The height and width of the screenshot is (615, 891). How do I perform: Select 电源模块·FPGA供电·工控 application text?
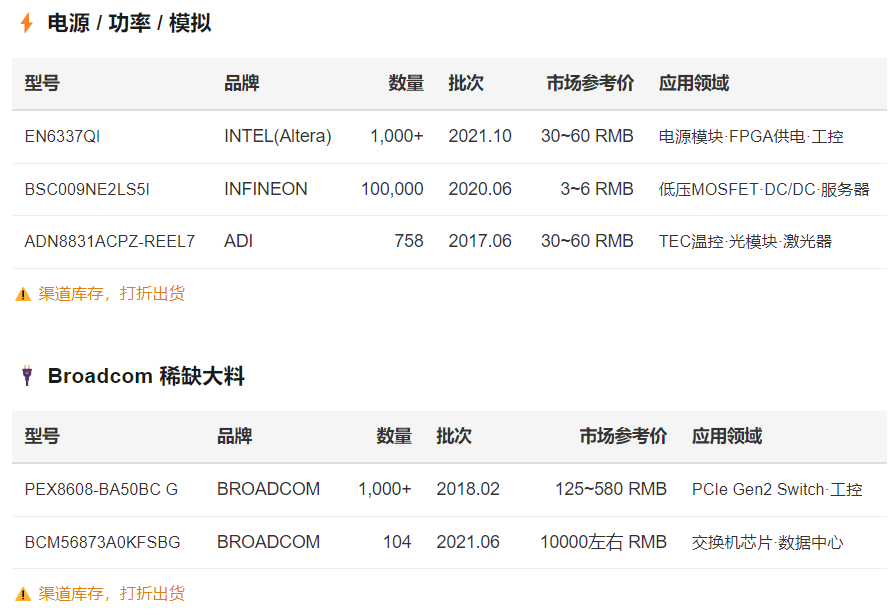click(751, 136)
